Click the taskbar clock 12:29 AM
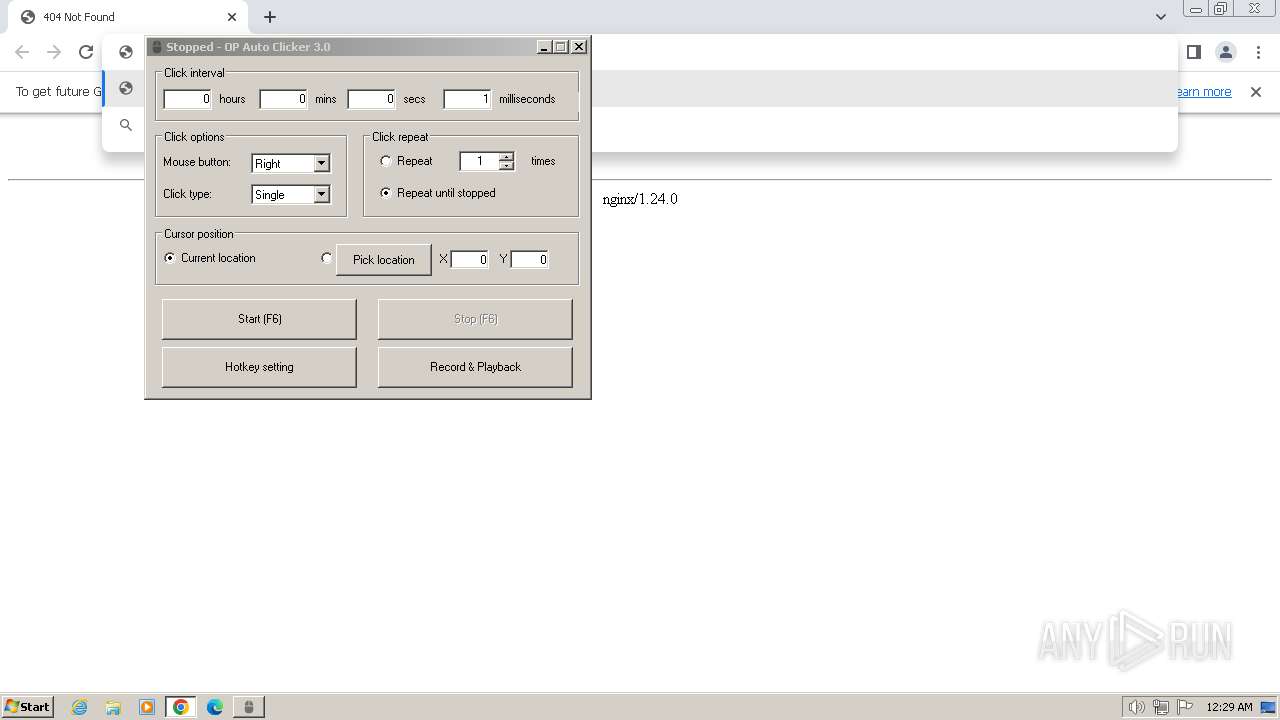Screen dimensions: 1280x720 [x=1229, y=707]
